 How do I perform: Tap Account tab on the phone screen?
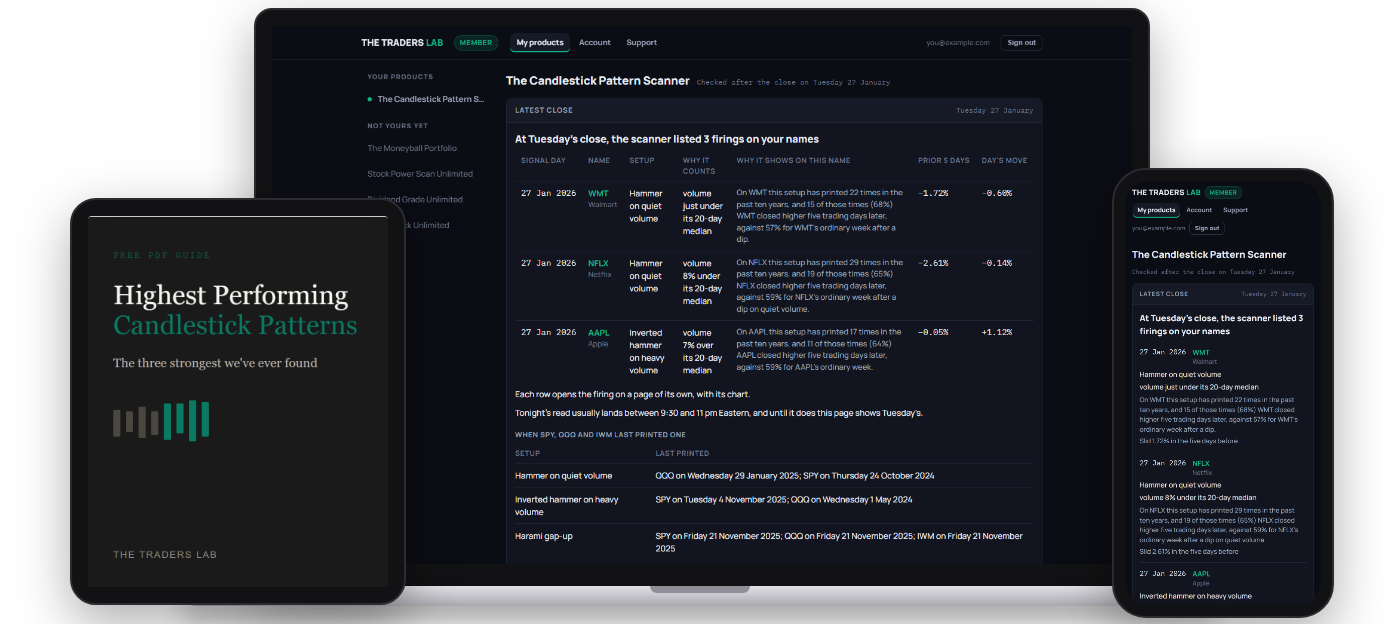pyautogui.click(x=1199, y=210)
